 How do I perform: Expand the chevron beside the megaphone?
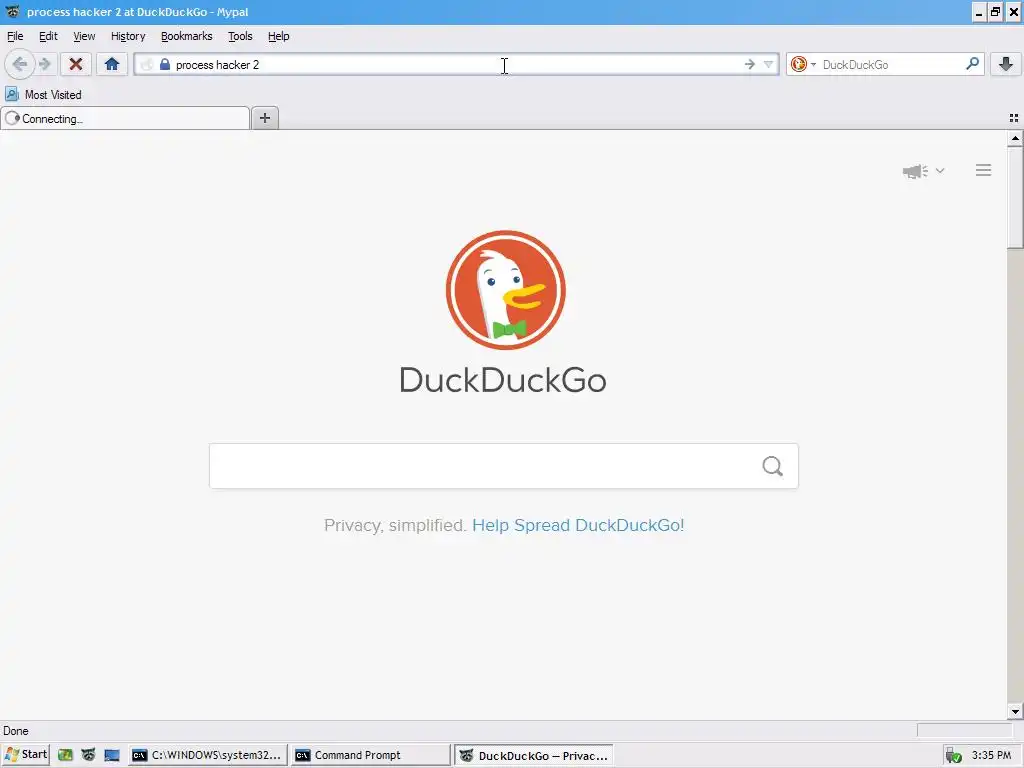(x=940, y=171)
